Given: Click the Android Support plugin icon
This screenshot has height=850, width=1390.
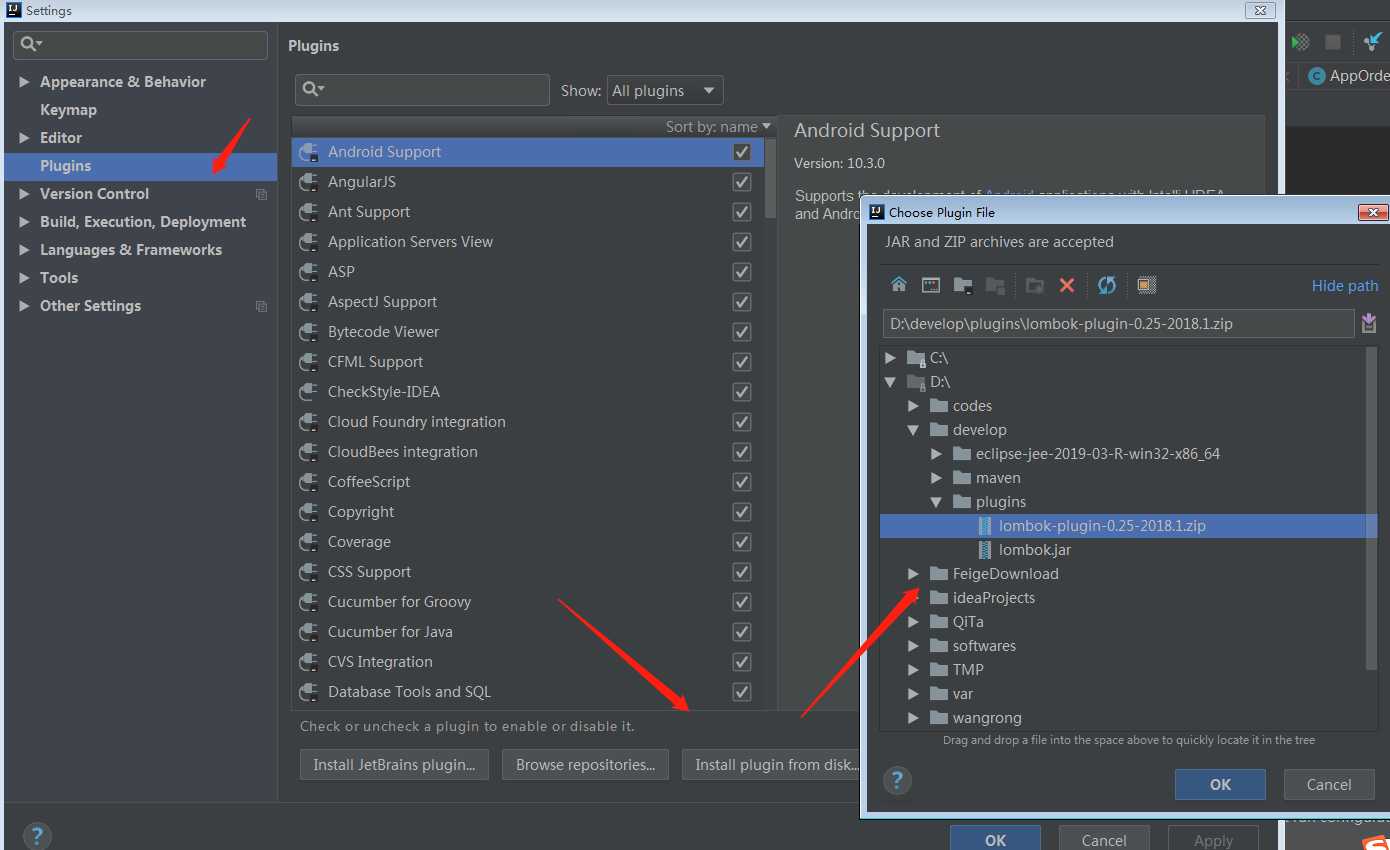Looking at the screenshot, I should 310,152.
